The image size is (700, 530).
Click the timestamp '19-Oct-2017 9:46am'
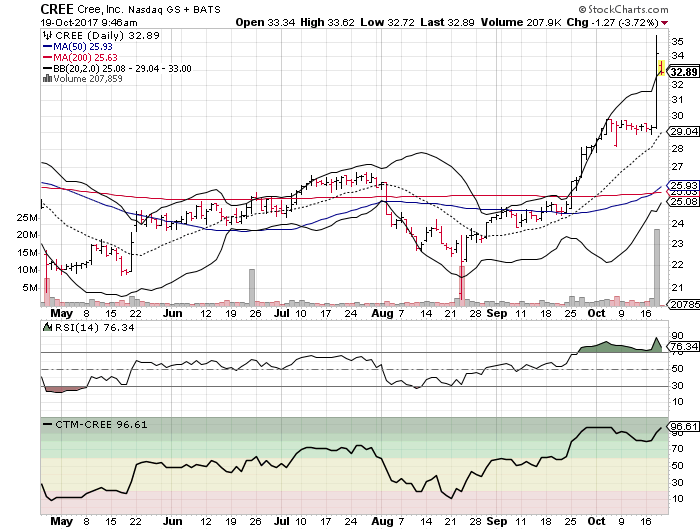[x=89, y=23]
